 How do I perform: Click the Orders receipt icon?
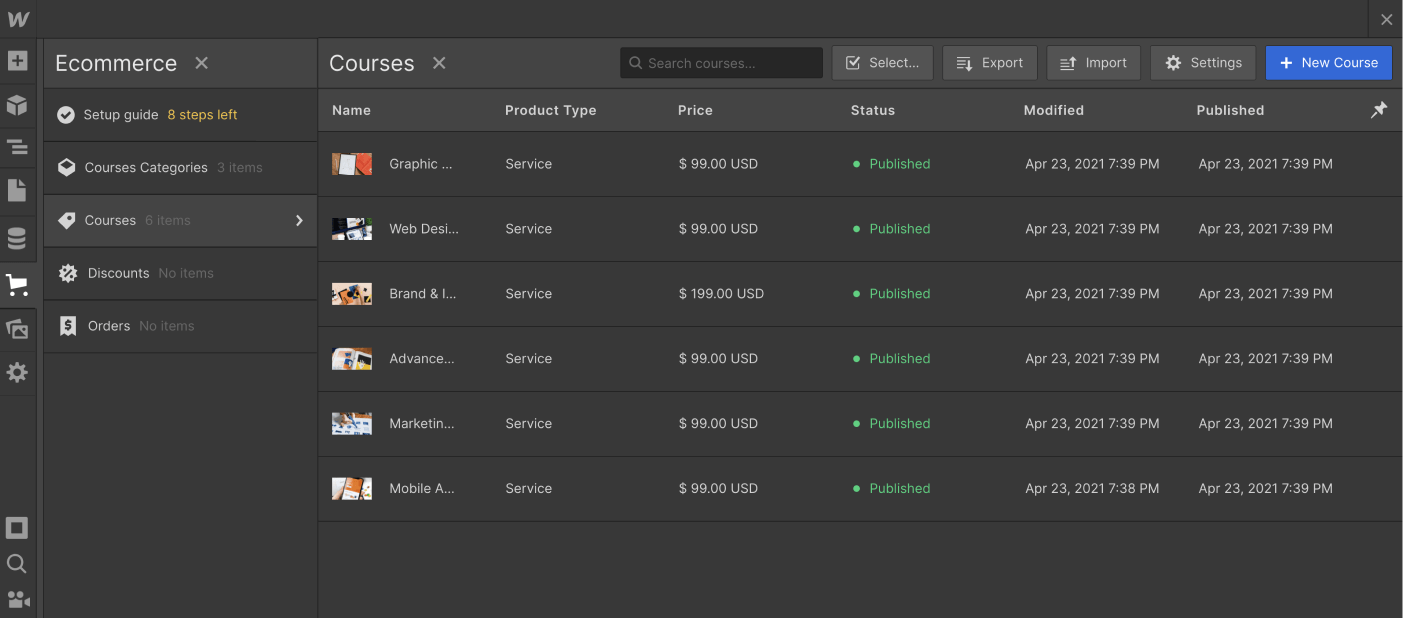[x=67, y=326]
